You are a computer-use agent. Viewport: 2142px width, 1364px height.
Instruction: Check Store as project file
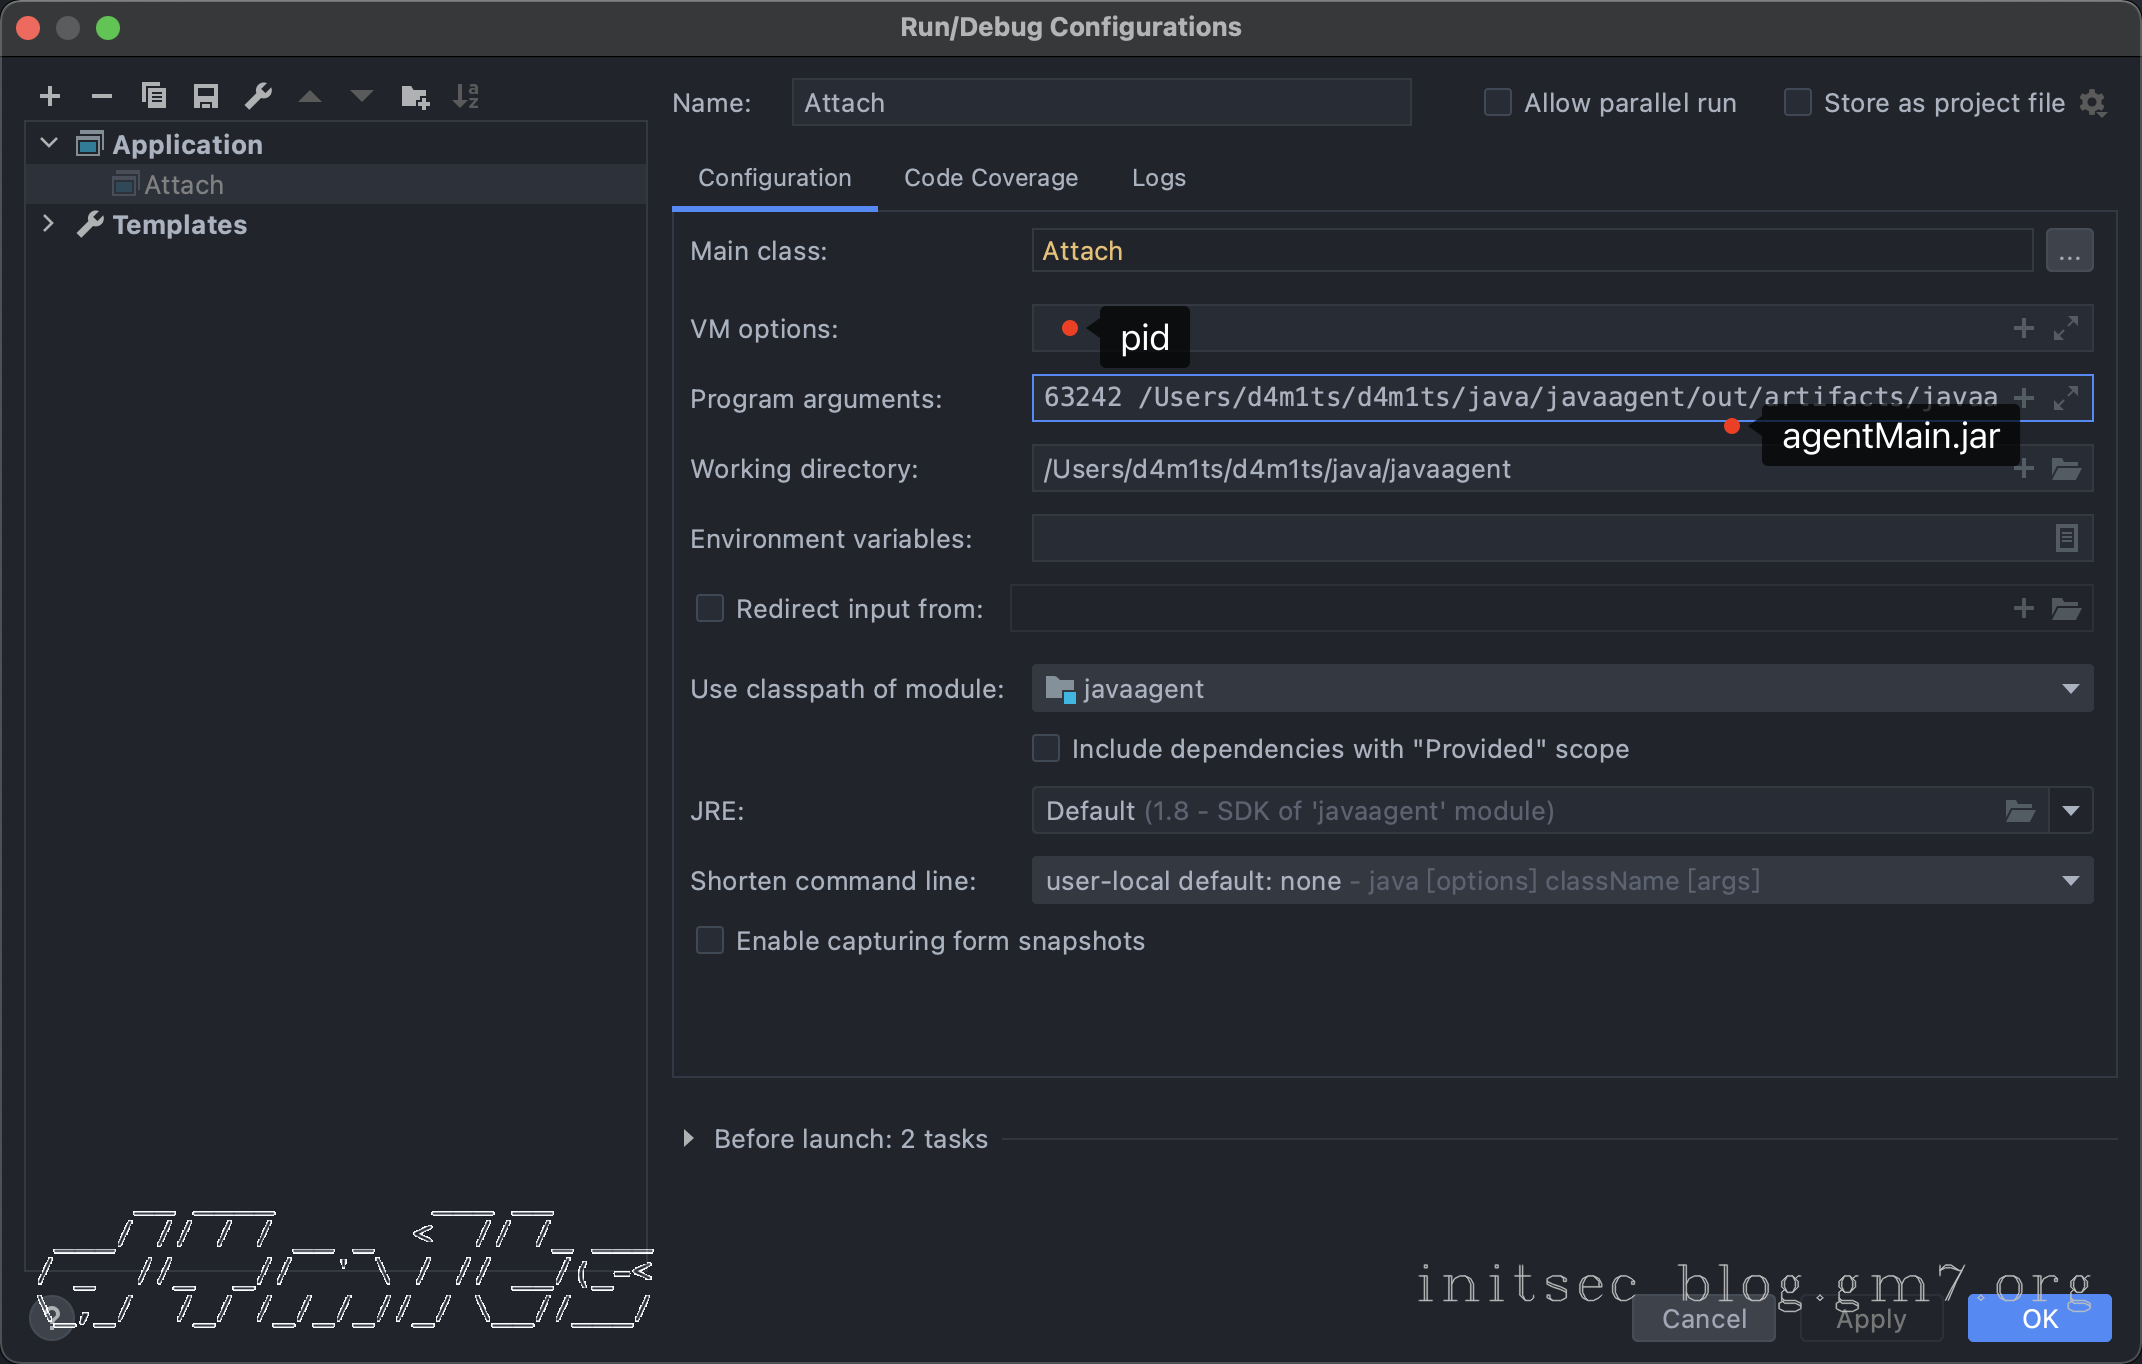coord(1797,102)
